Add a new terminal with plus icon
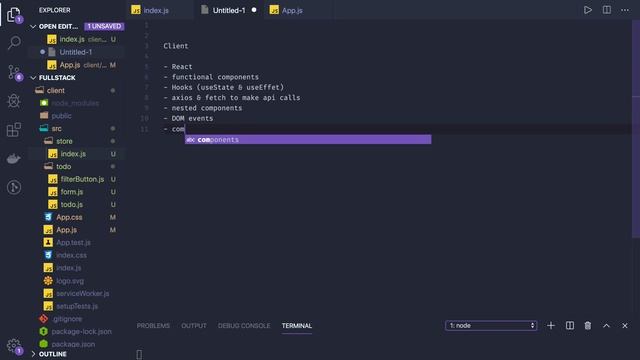 tap(551, 325)
